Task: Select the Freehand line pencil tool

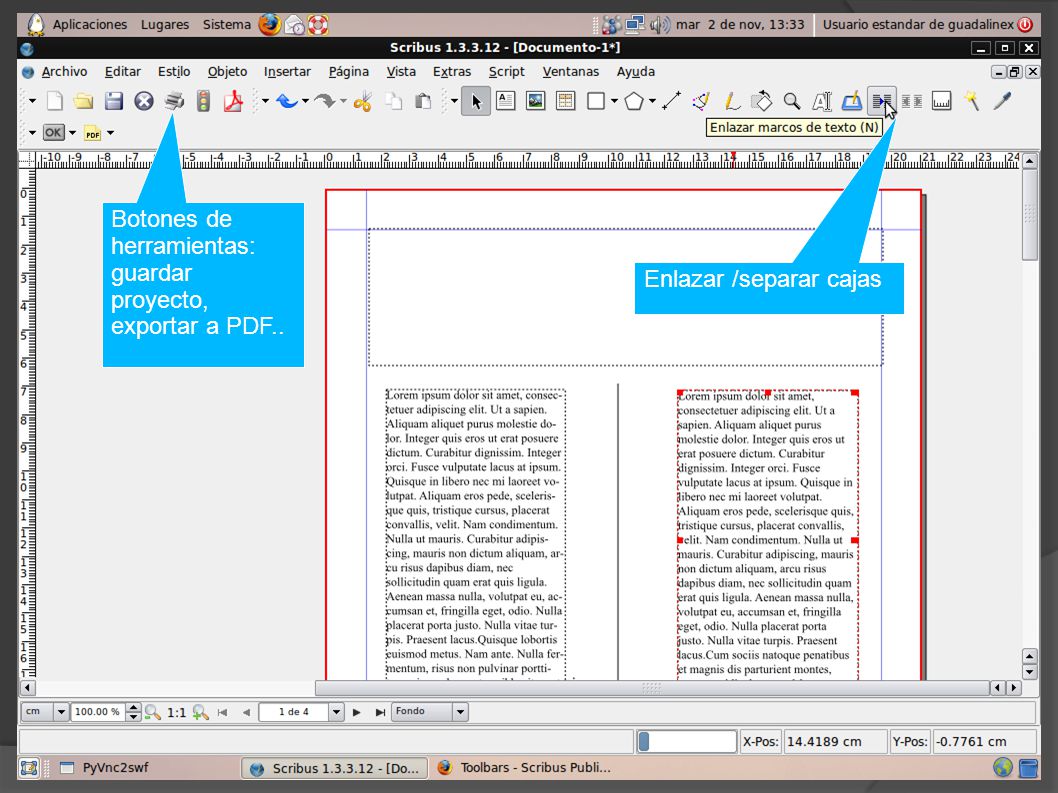Action: coord(731,101)
